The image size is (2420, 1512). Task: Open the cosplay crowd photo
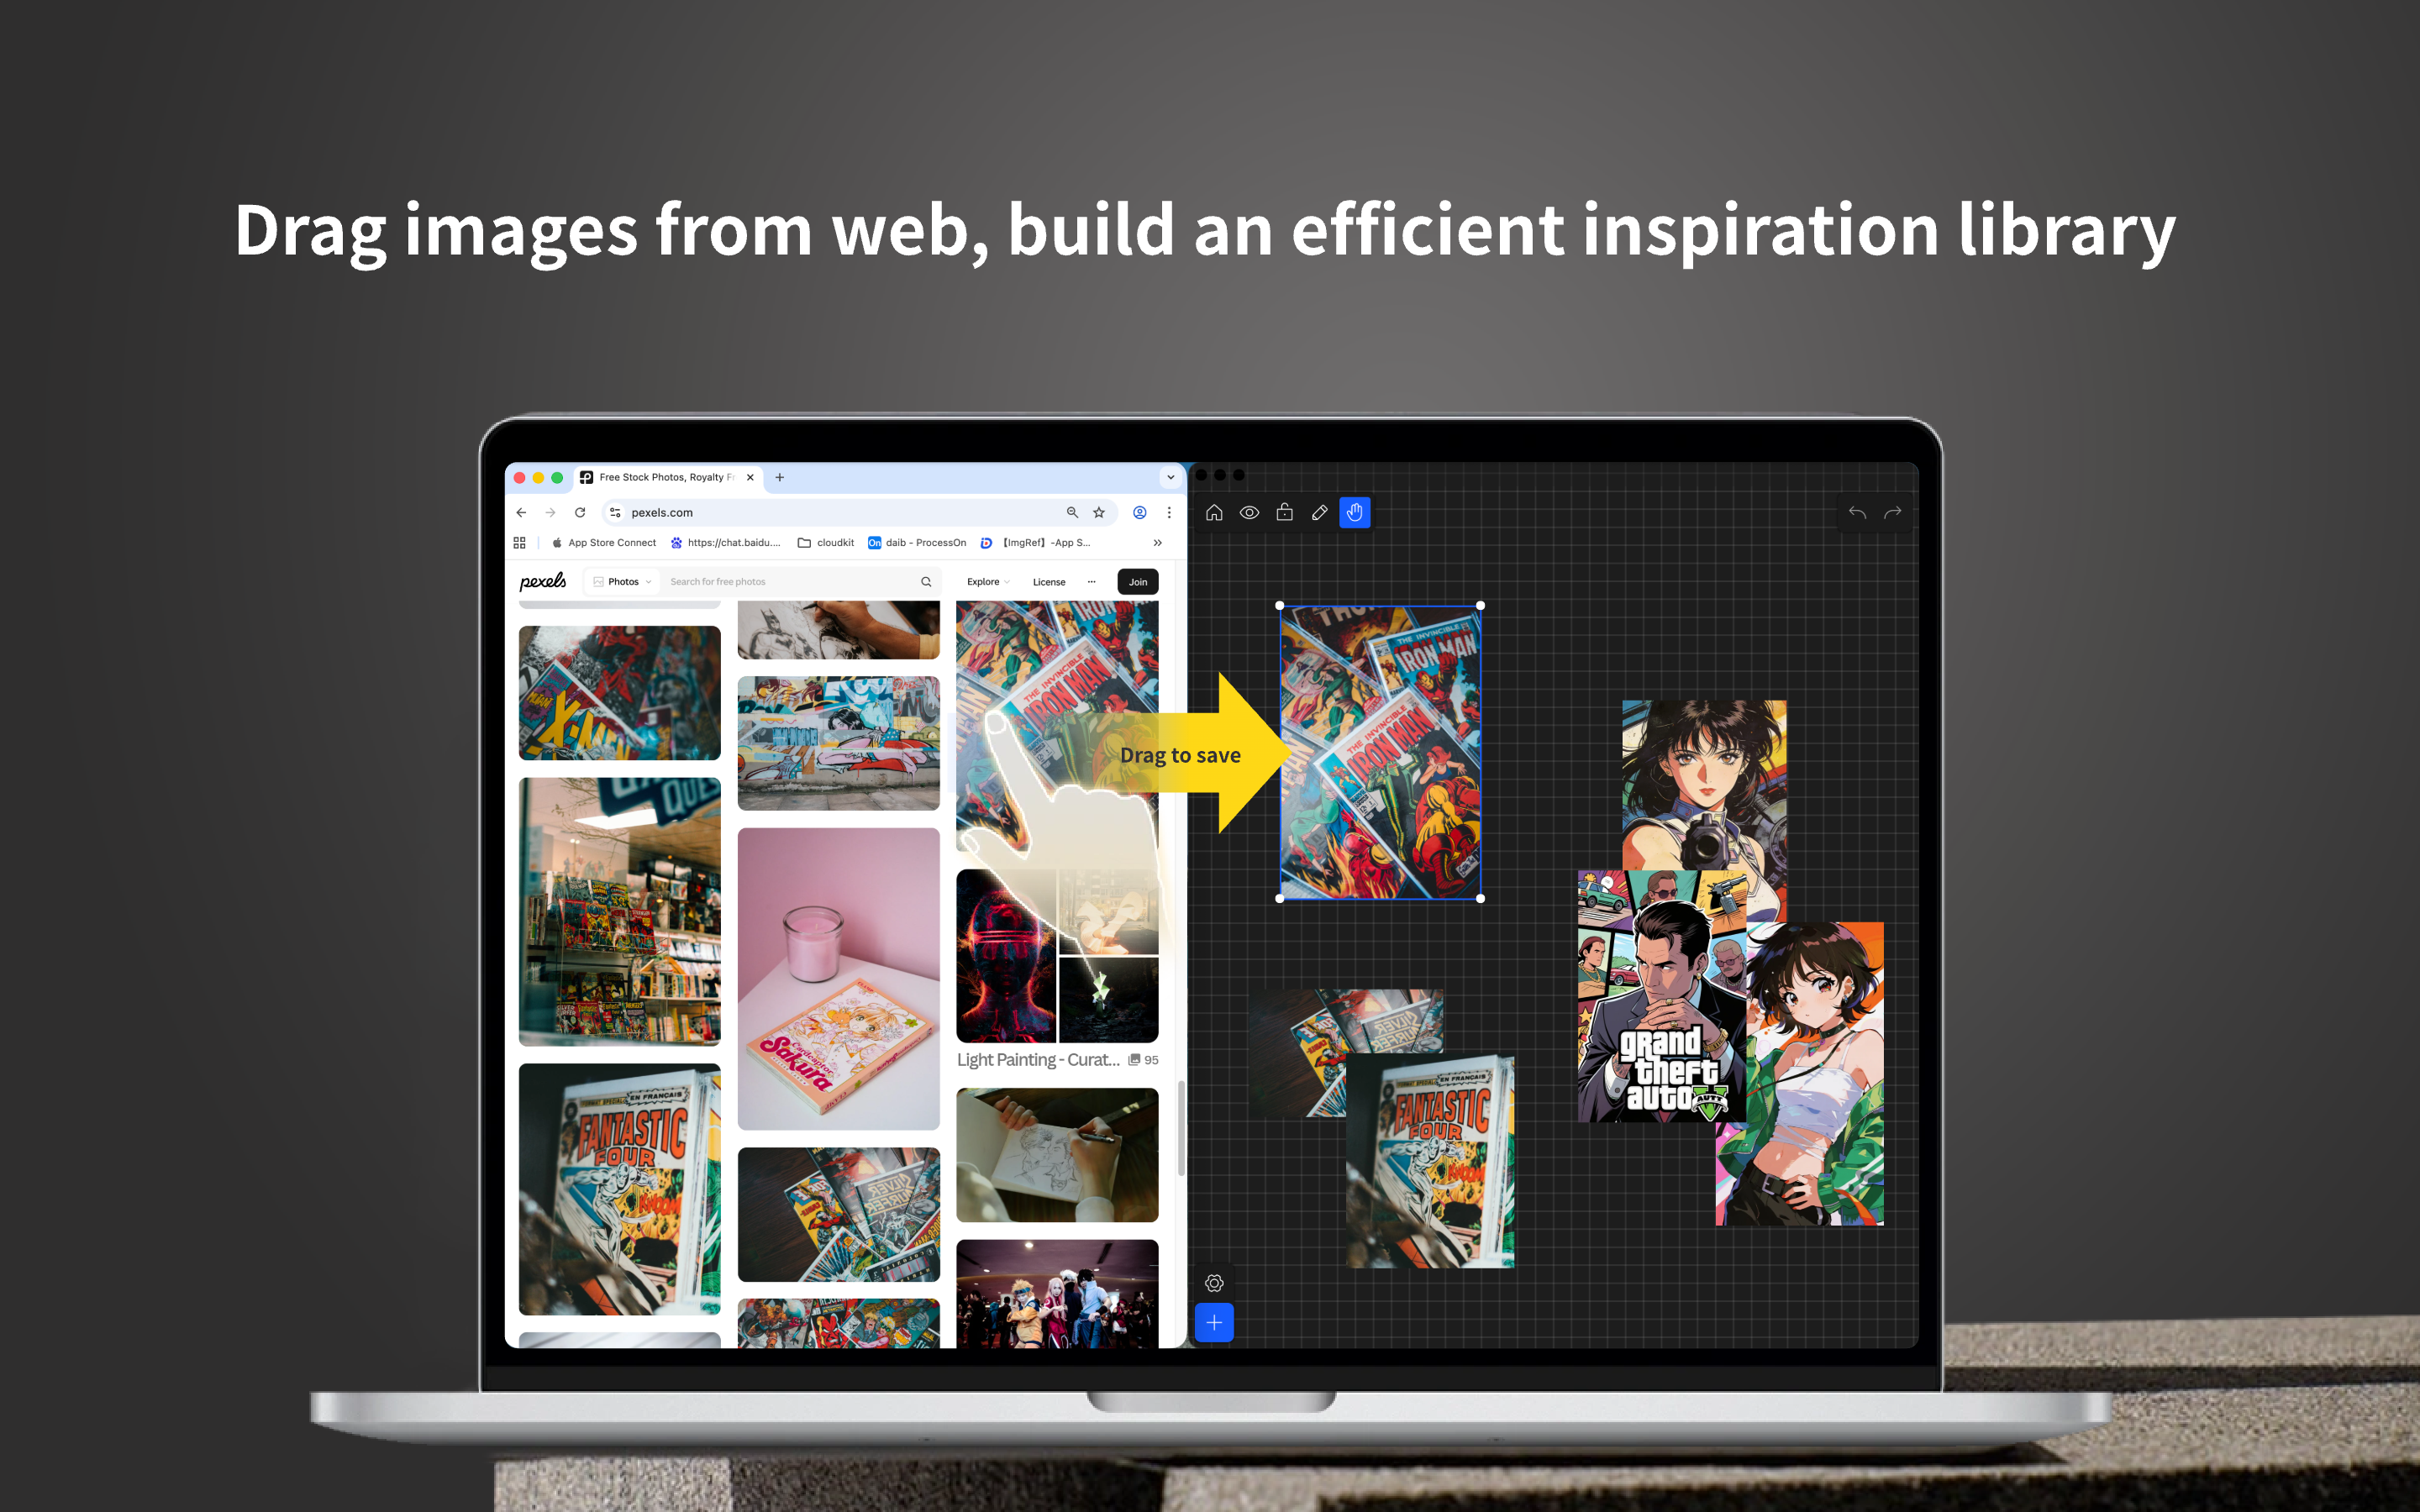[x=1057, y=1293]
